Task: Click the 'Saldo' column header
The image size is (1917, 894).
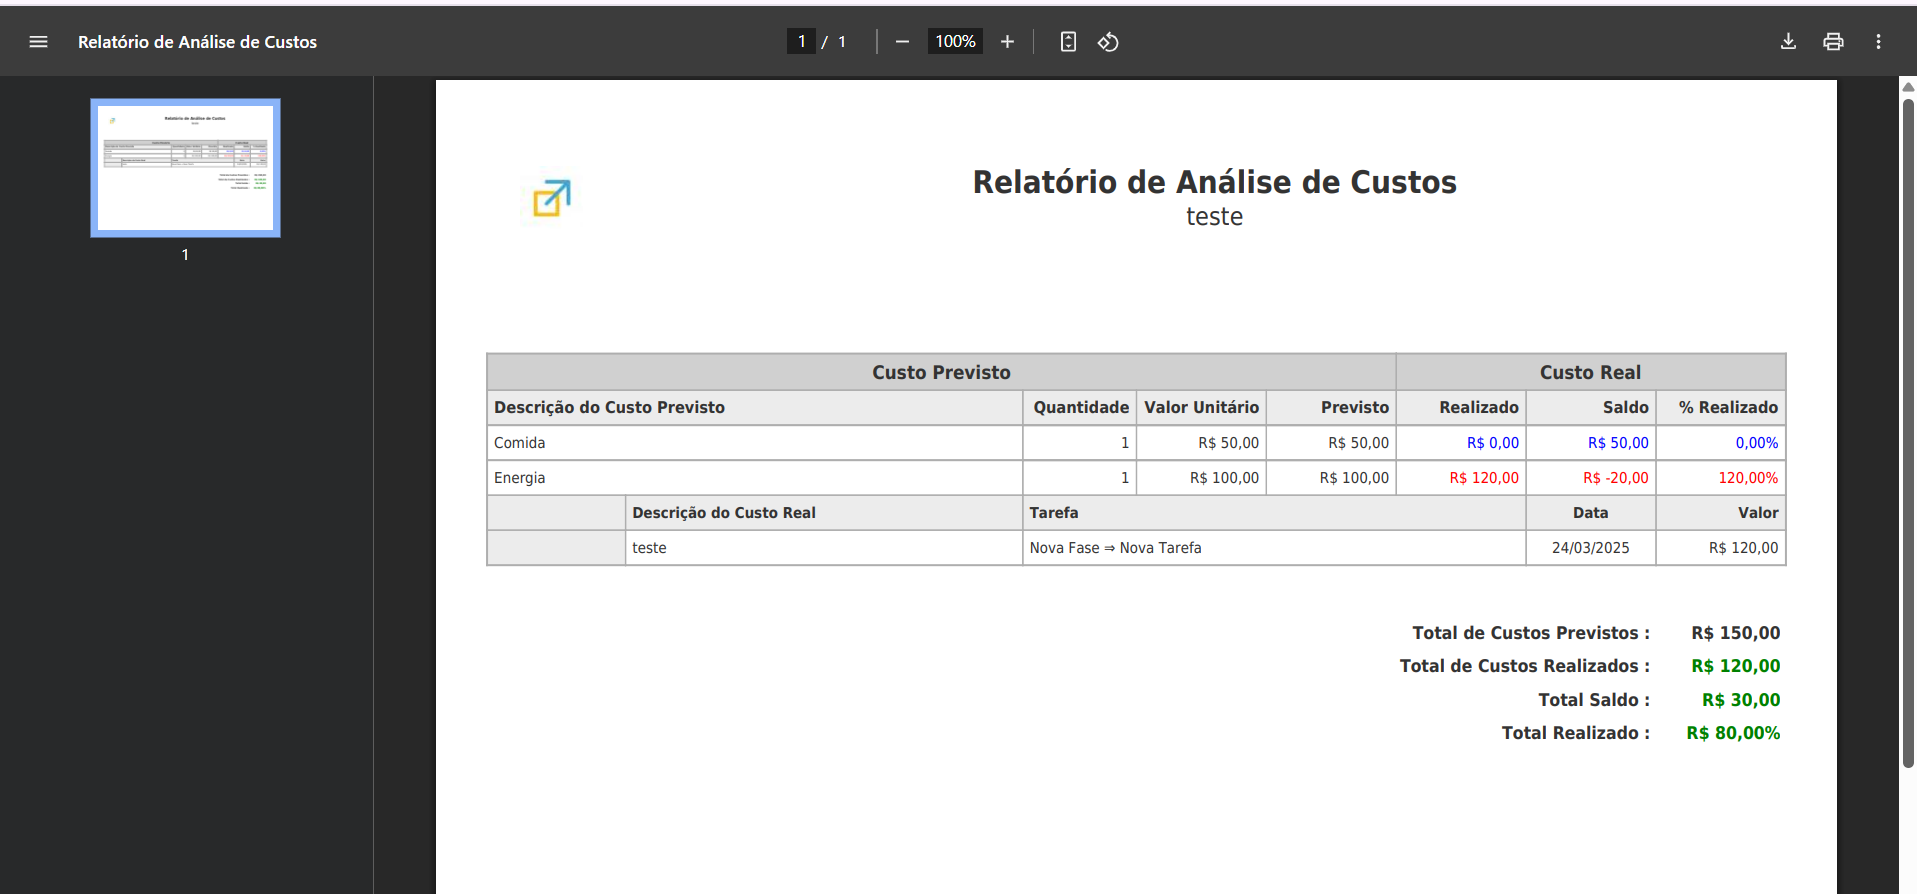Action: click(1591, 407)
